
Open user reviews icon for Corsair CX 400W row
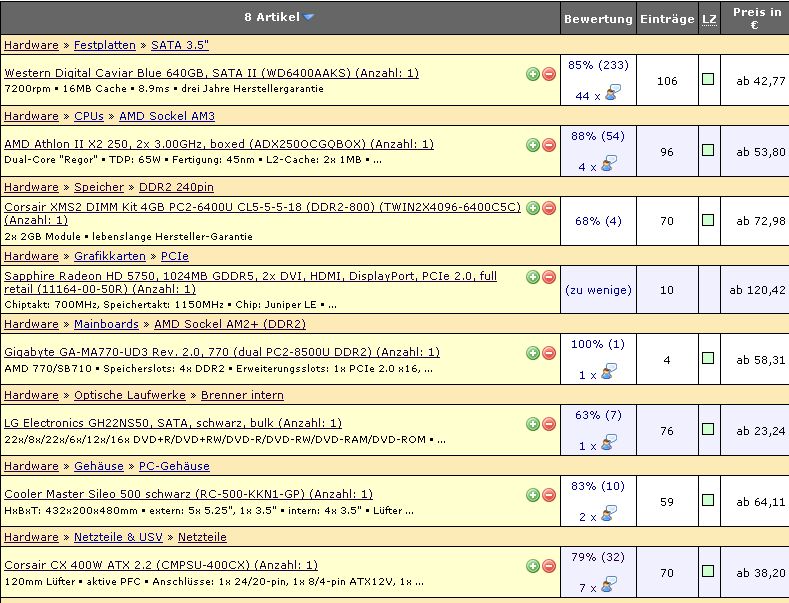click(x=609, y=585)
